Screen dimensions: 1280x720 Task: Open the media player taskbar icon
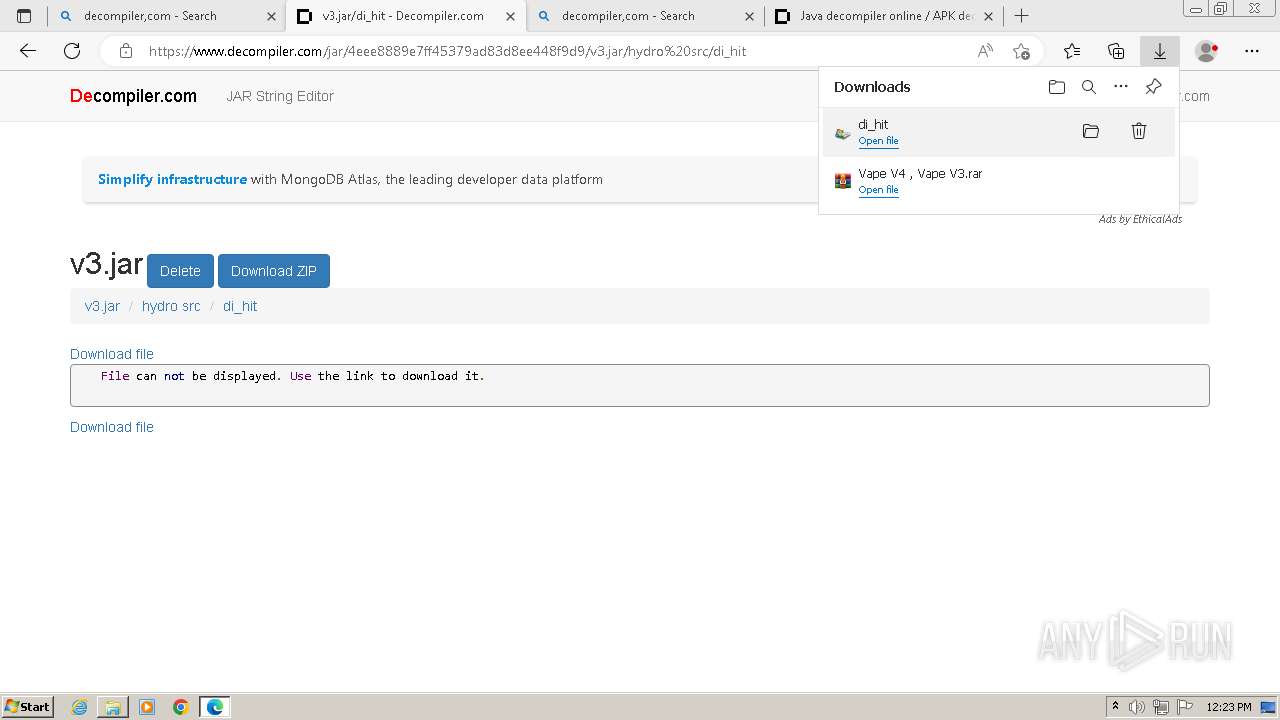pos(147,707)
